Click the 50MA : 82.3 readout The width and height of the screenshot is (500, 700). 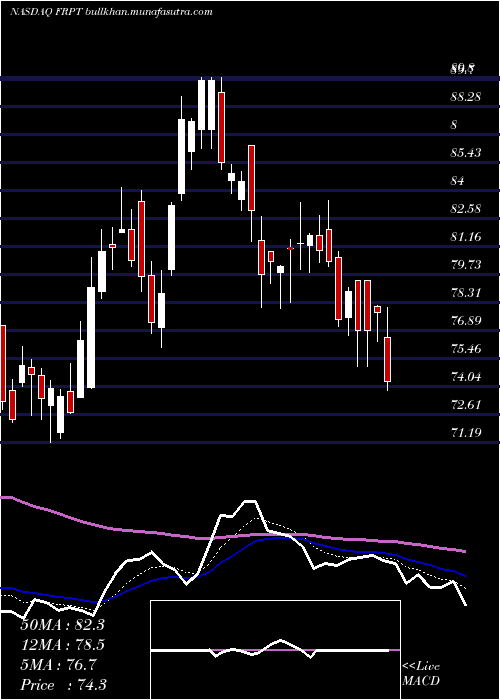pos(62,625)
